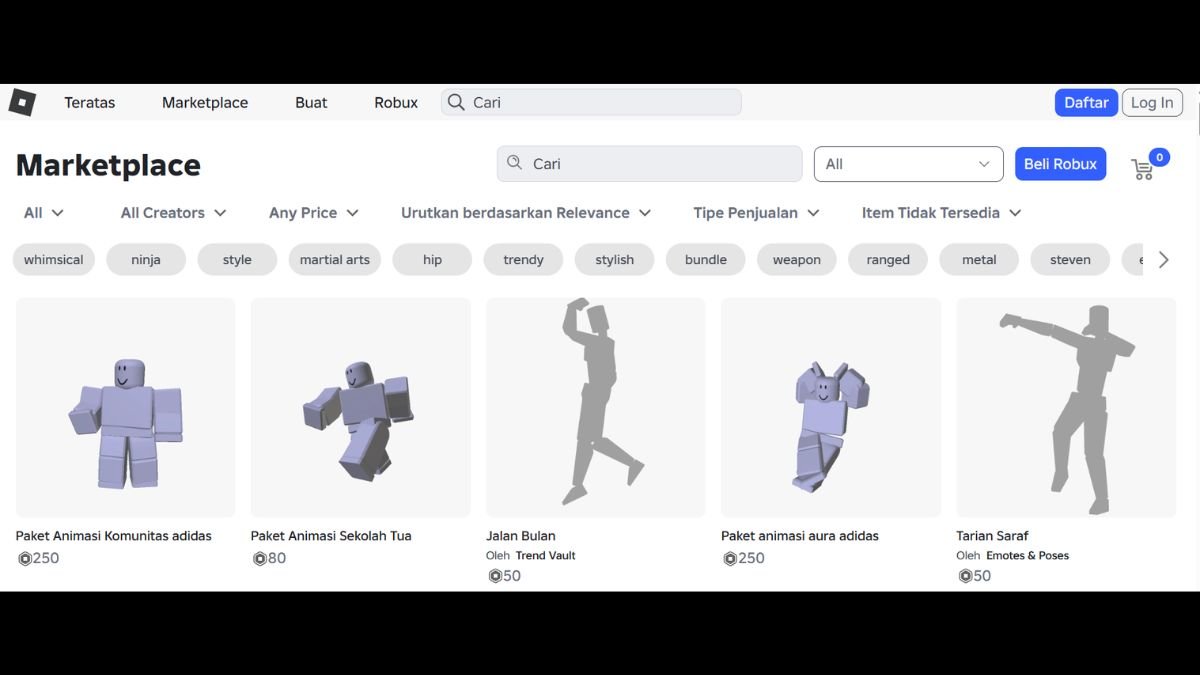Image resolution: width=1200 pixels, height=675 pixels.
Task: Click Paket animasi aura adidas title
Action: 800,536
